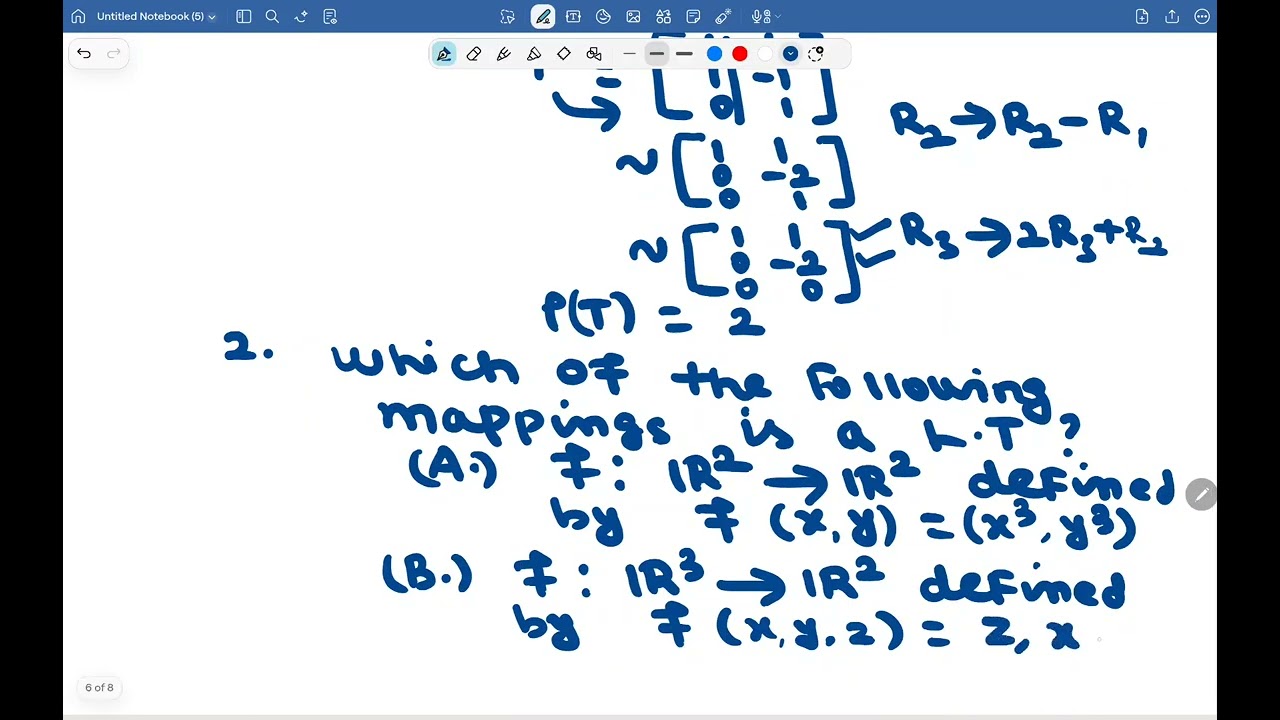Open the Untitled Notebook (5) title dropdown
This screenshot has height=720, width=1280.
[156, 16]
